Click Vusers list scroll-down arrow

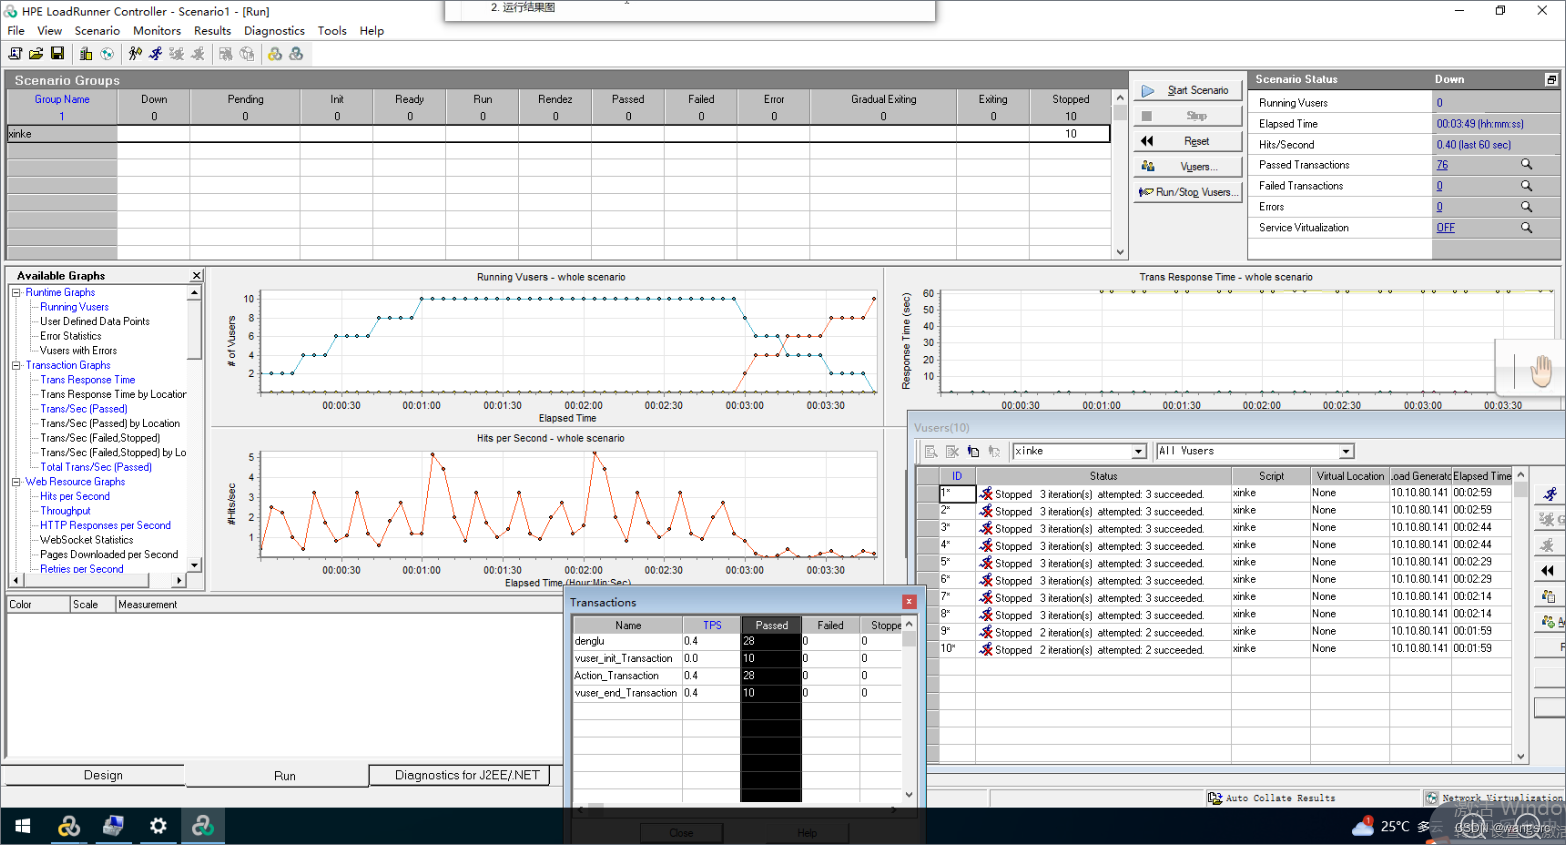[x=1521, y=757]
